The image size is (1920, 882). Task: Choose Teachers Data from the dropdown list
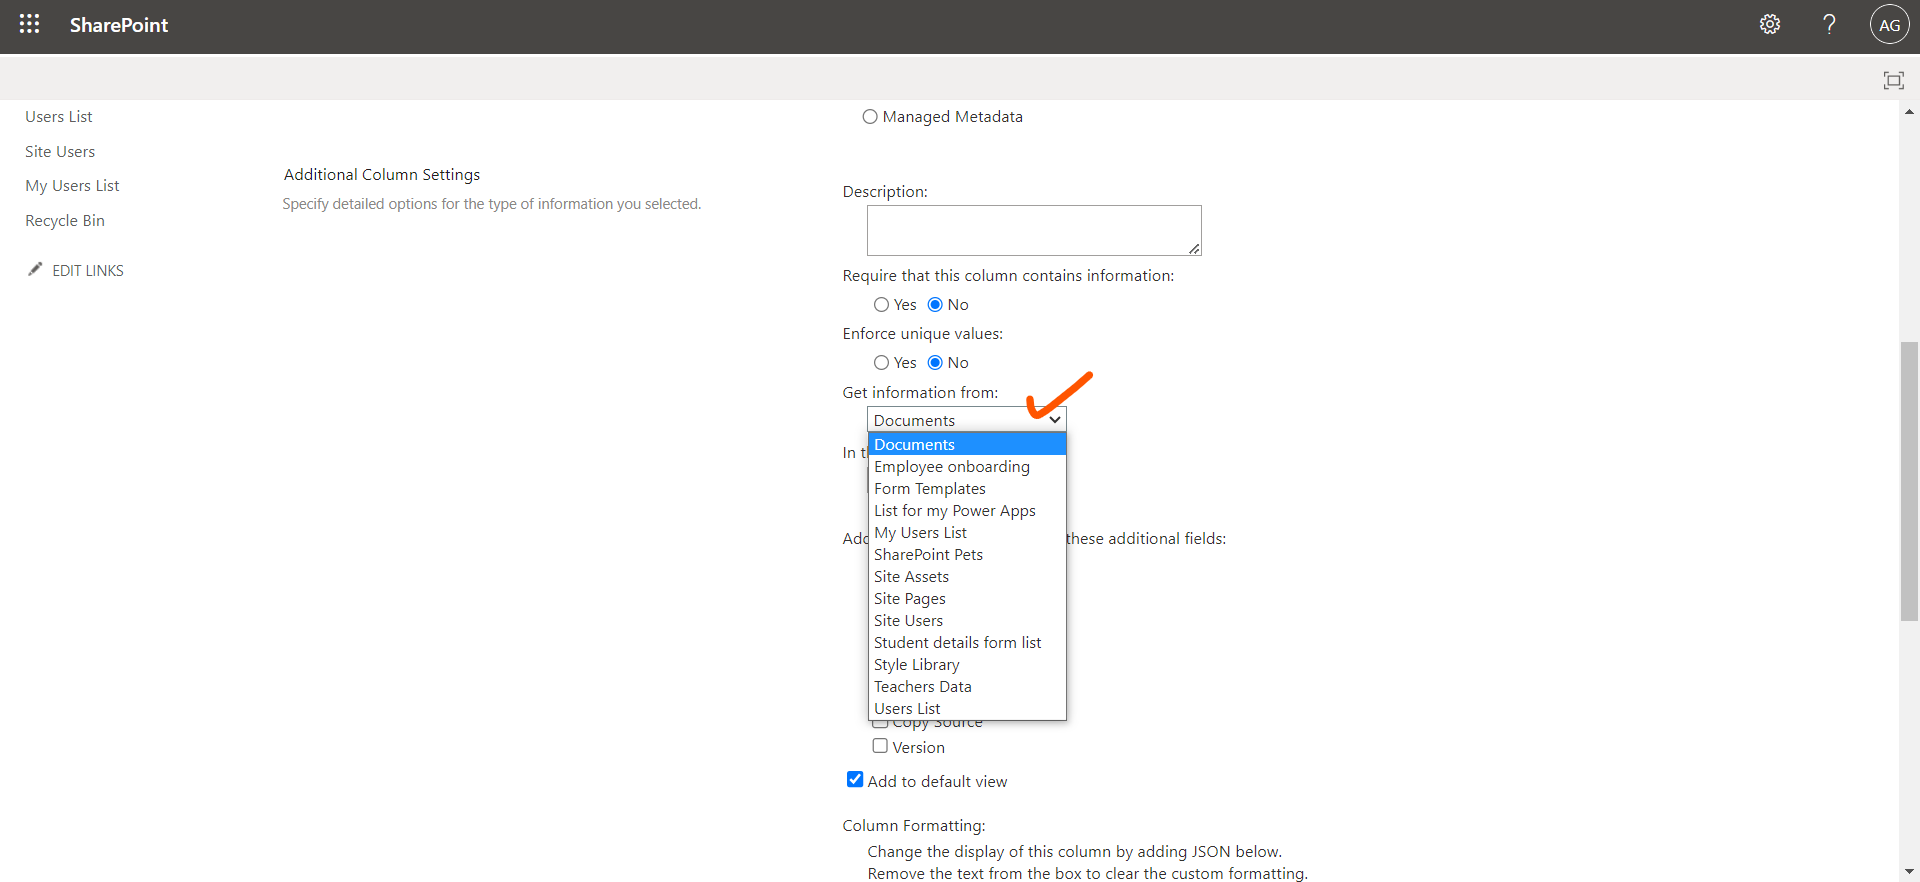click(922, 687)
